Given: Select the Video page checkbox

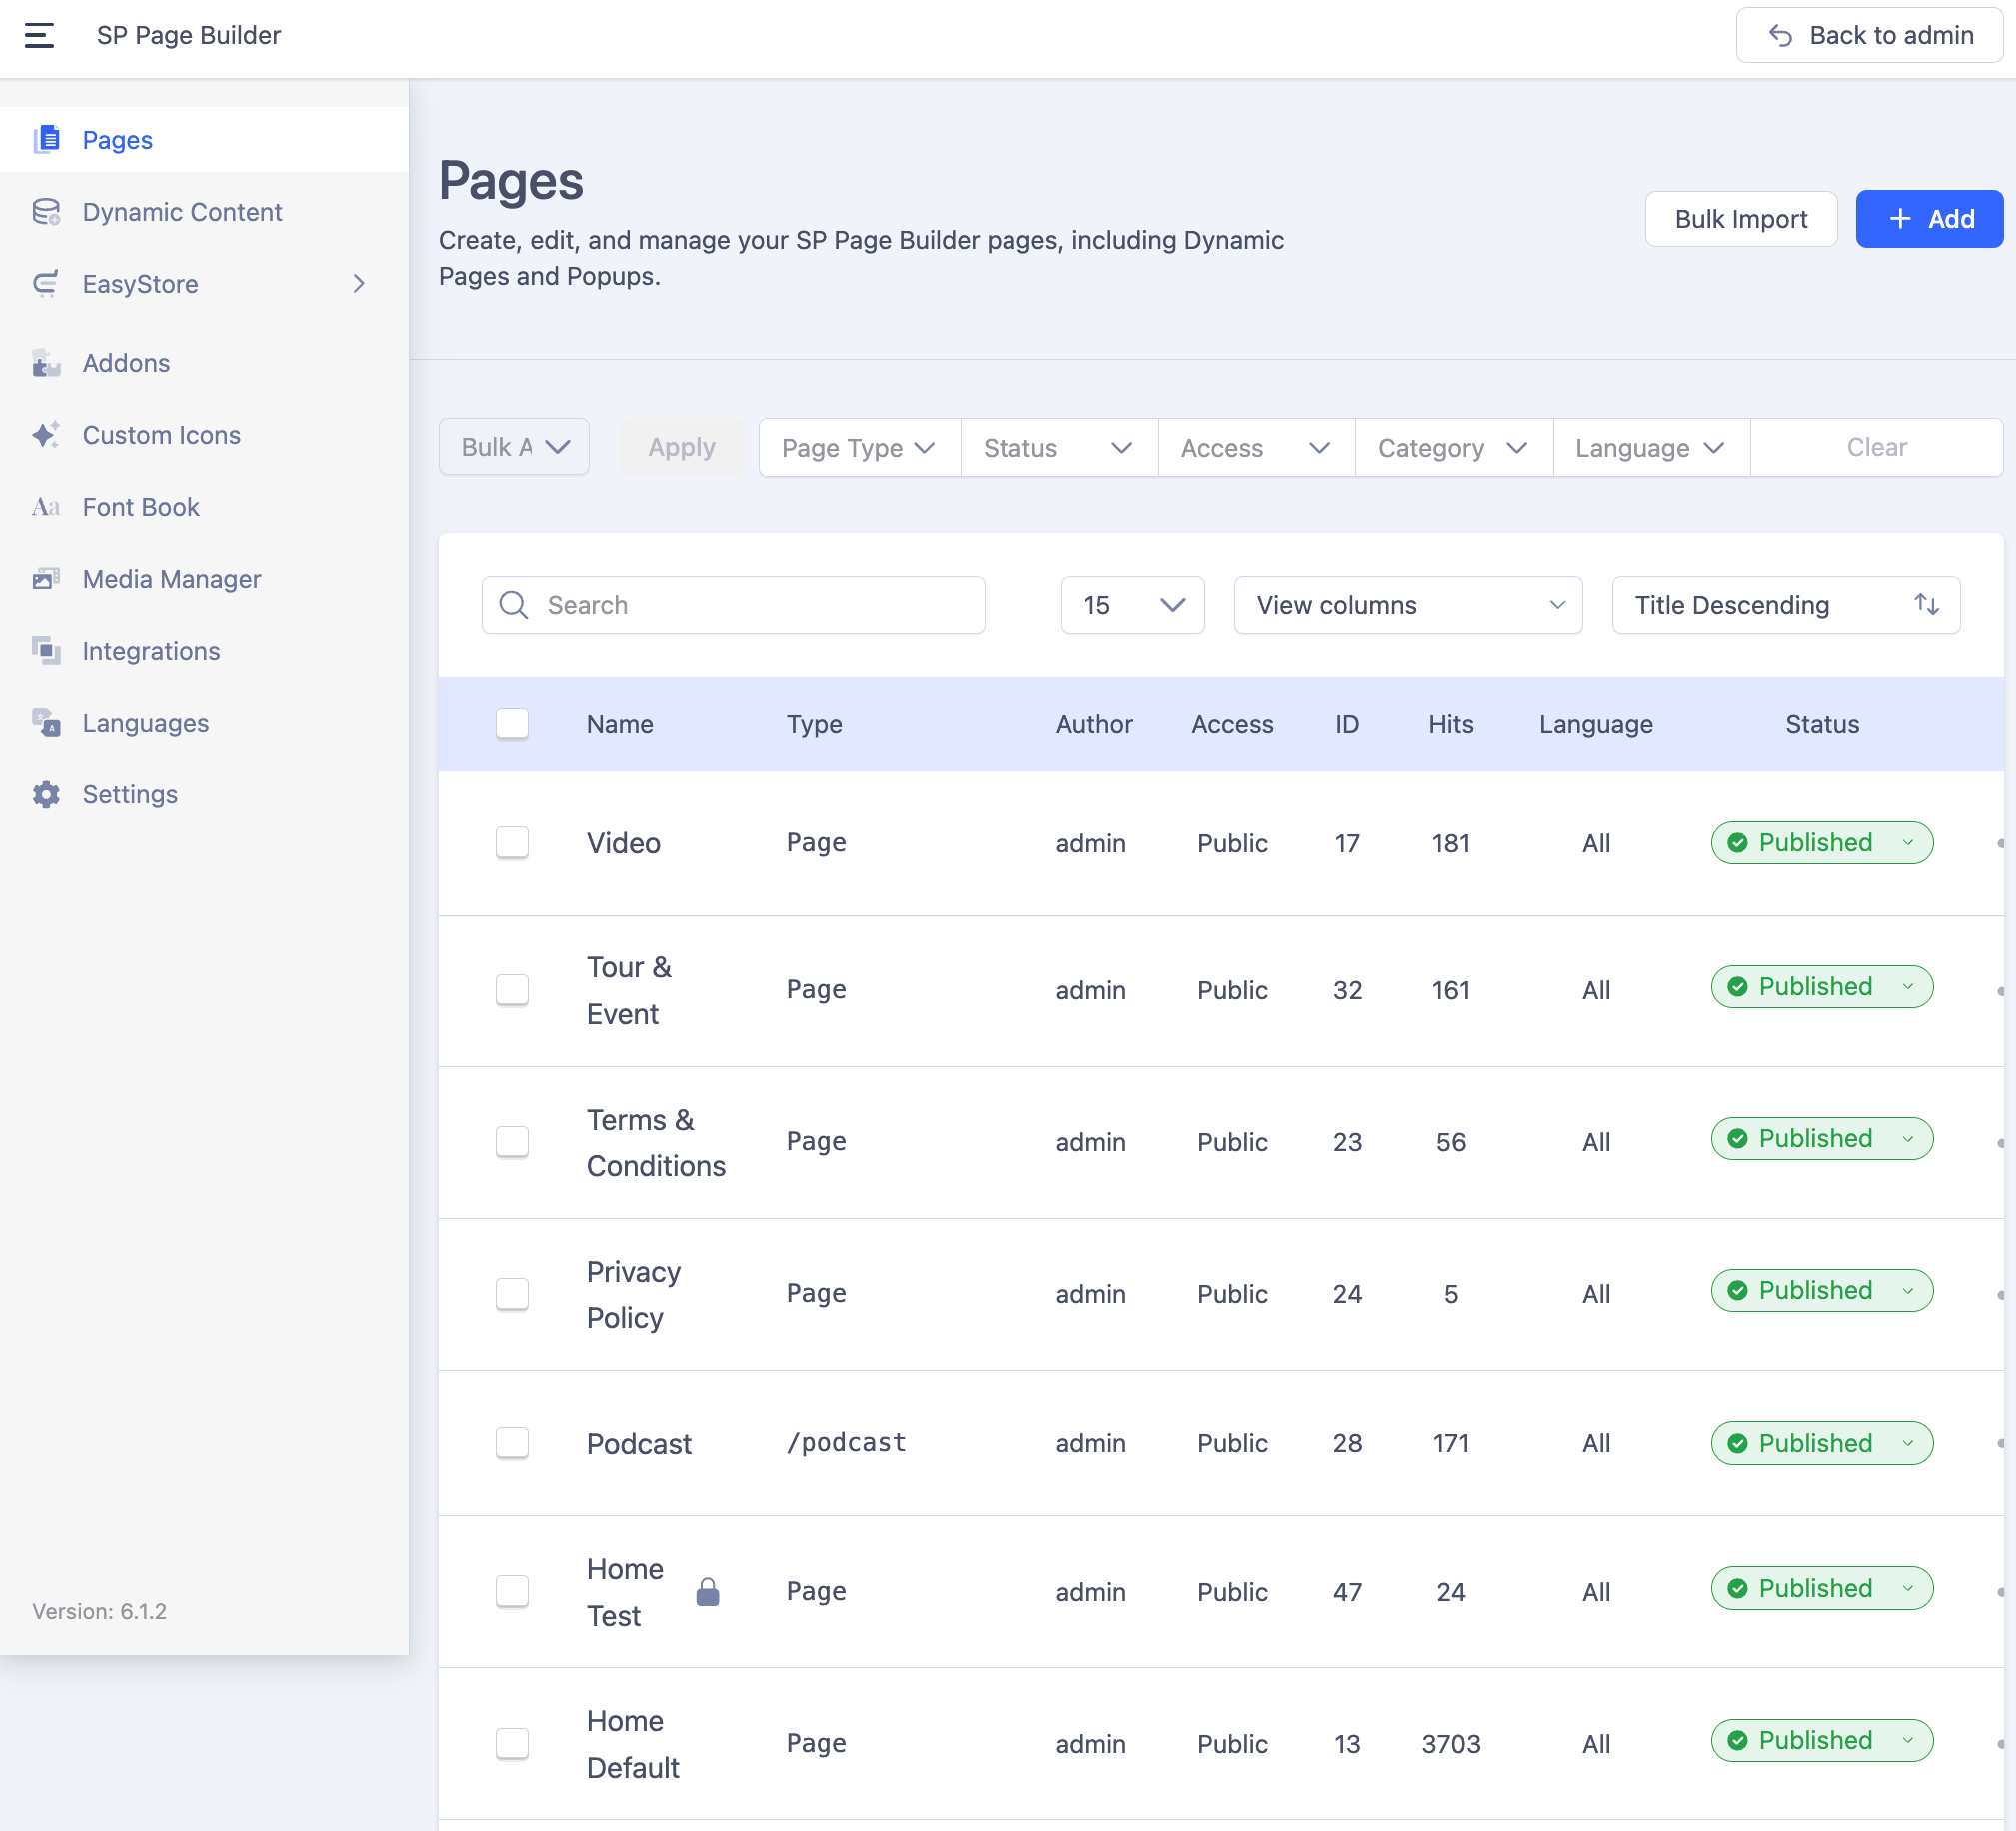Looking at the screenshot, I should pos(512,842).
